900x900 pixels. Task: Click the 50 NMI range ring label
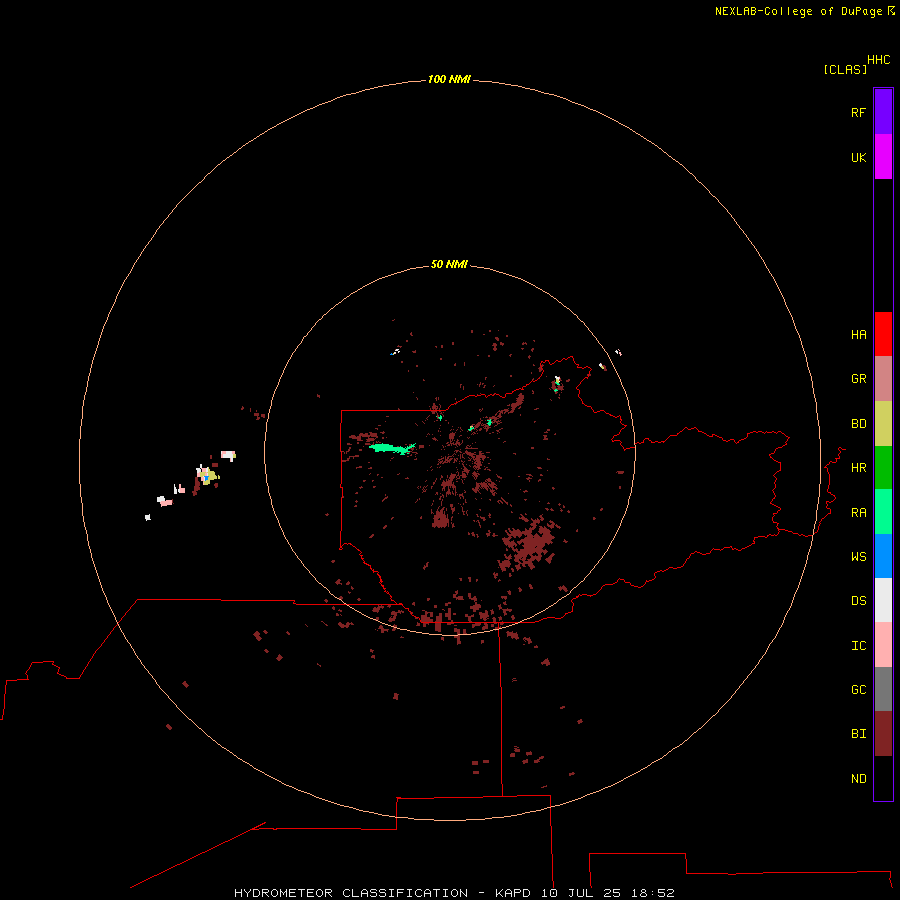449,264
